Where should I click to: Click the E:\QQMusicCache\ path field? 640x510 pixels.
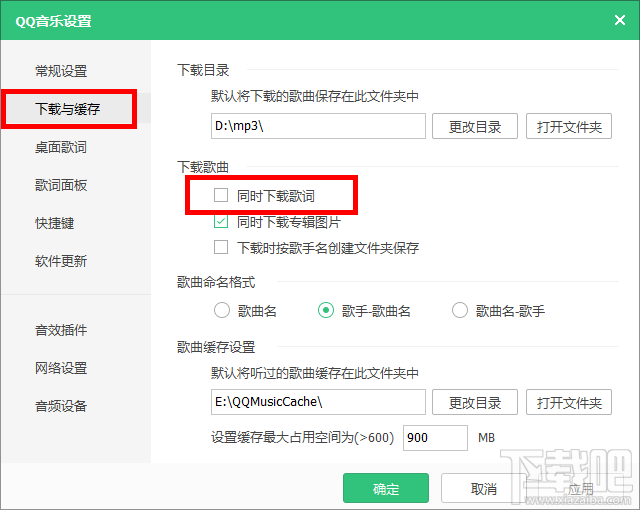tap(318, 402)
